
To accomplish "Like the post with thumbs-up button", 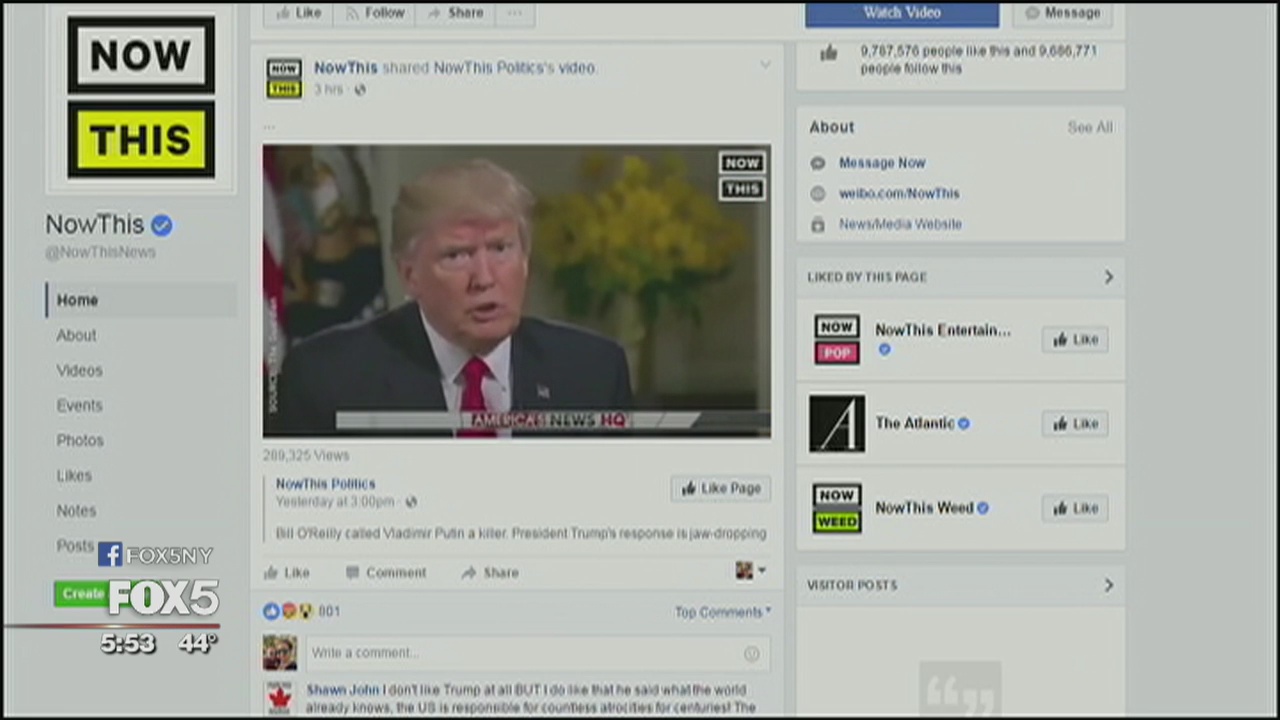I will click(286, 573).
